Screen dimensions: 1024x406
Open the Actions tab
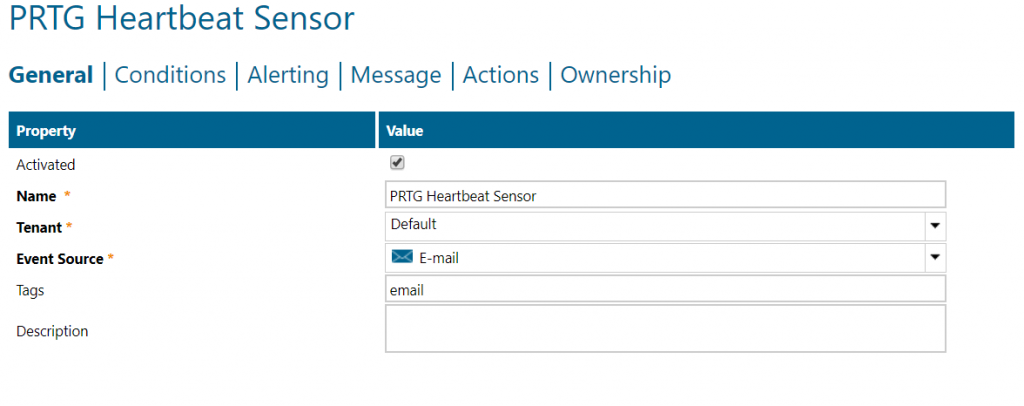501,75
